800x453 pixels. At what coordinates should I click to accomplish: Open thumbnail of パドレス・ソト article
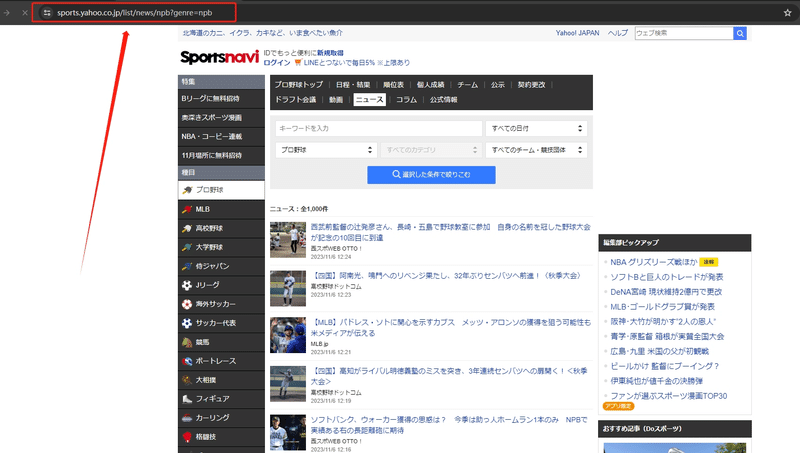coord(288,335)
